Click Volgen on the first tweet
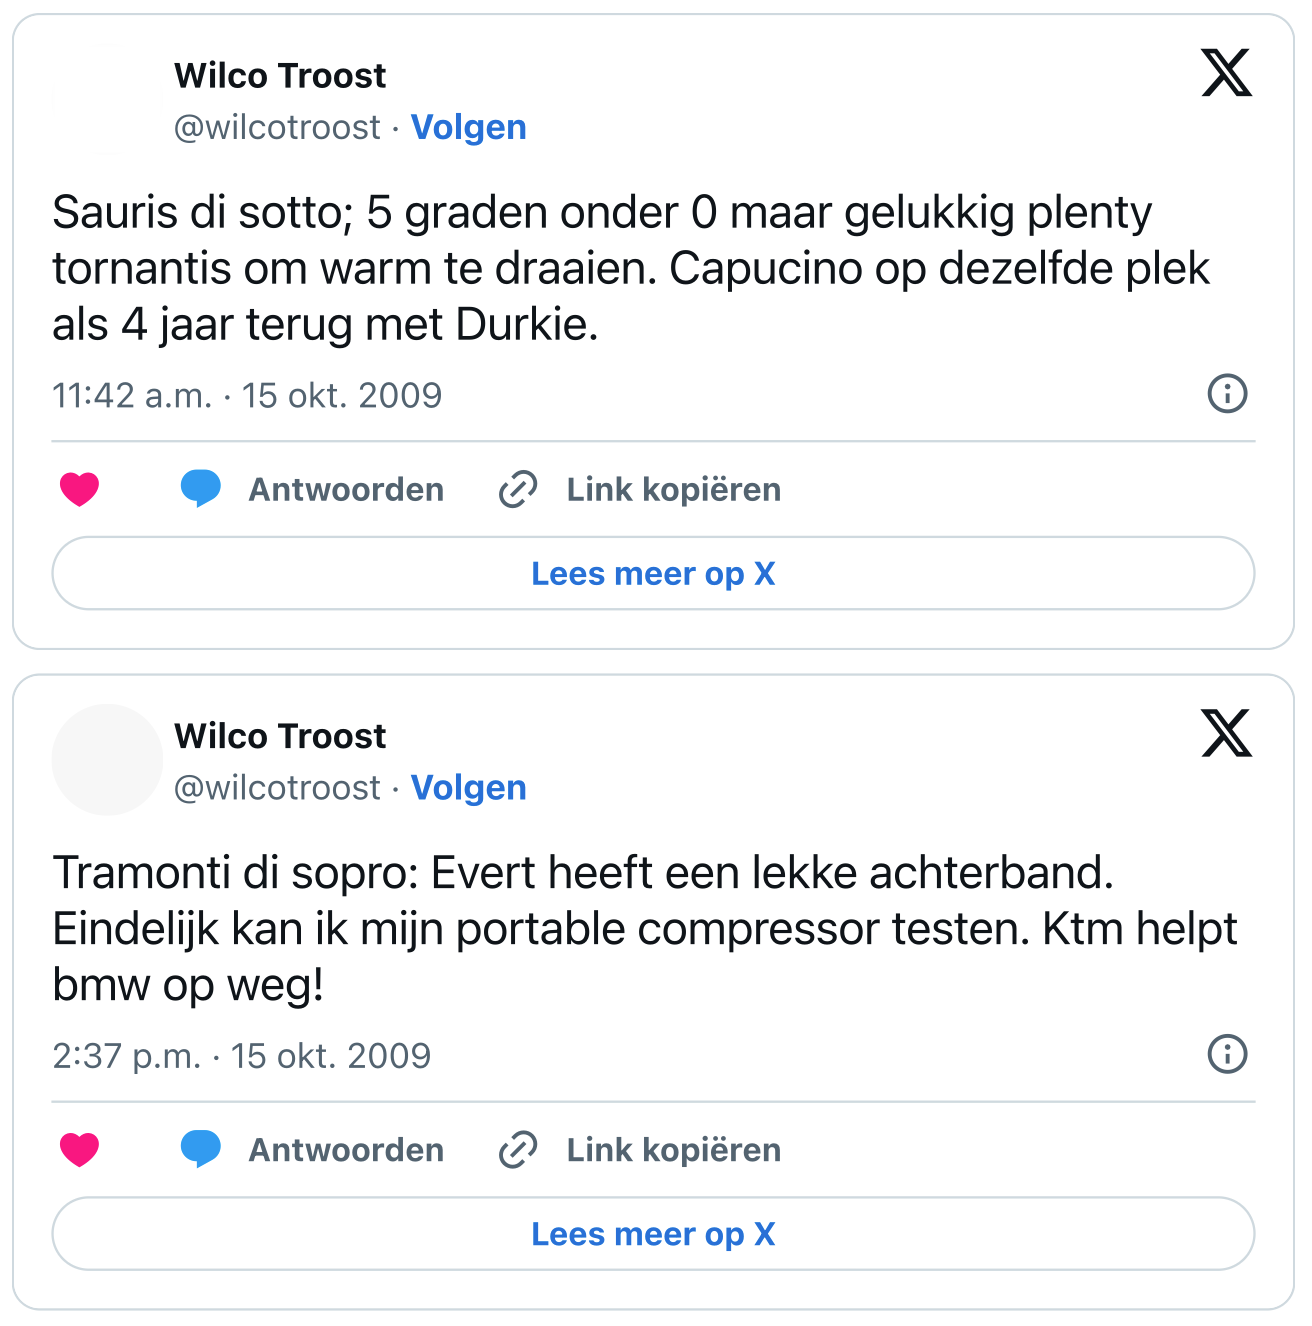The image size is (1312, 1326). click(x=468, y=128)
